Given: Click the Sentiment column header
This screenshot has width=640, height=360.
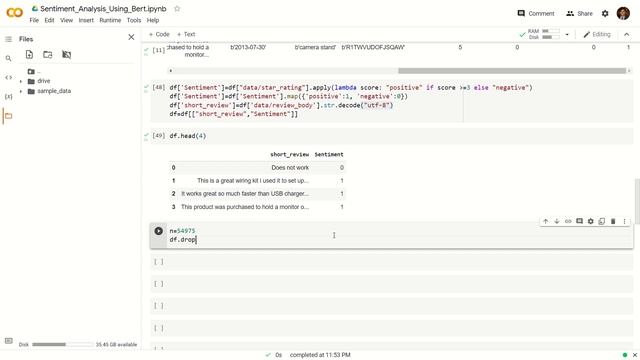Looking at the screenshot, I should [x=329, y=154].
